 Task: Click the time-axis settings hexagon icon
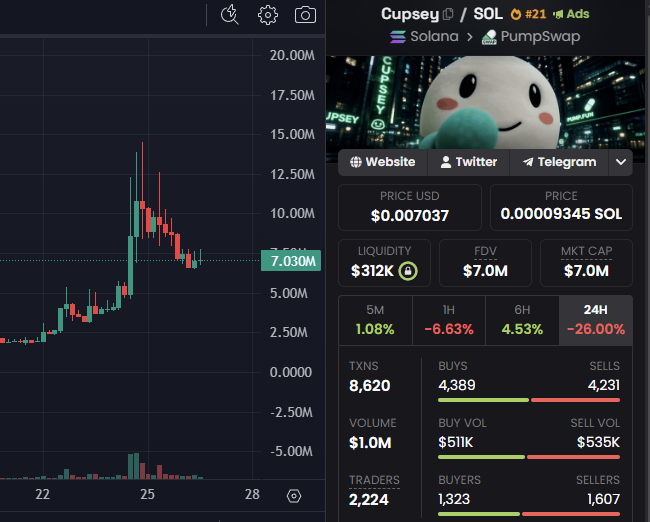tap(294, 496)
